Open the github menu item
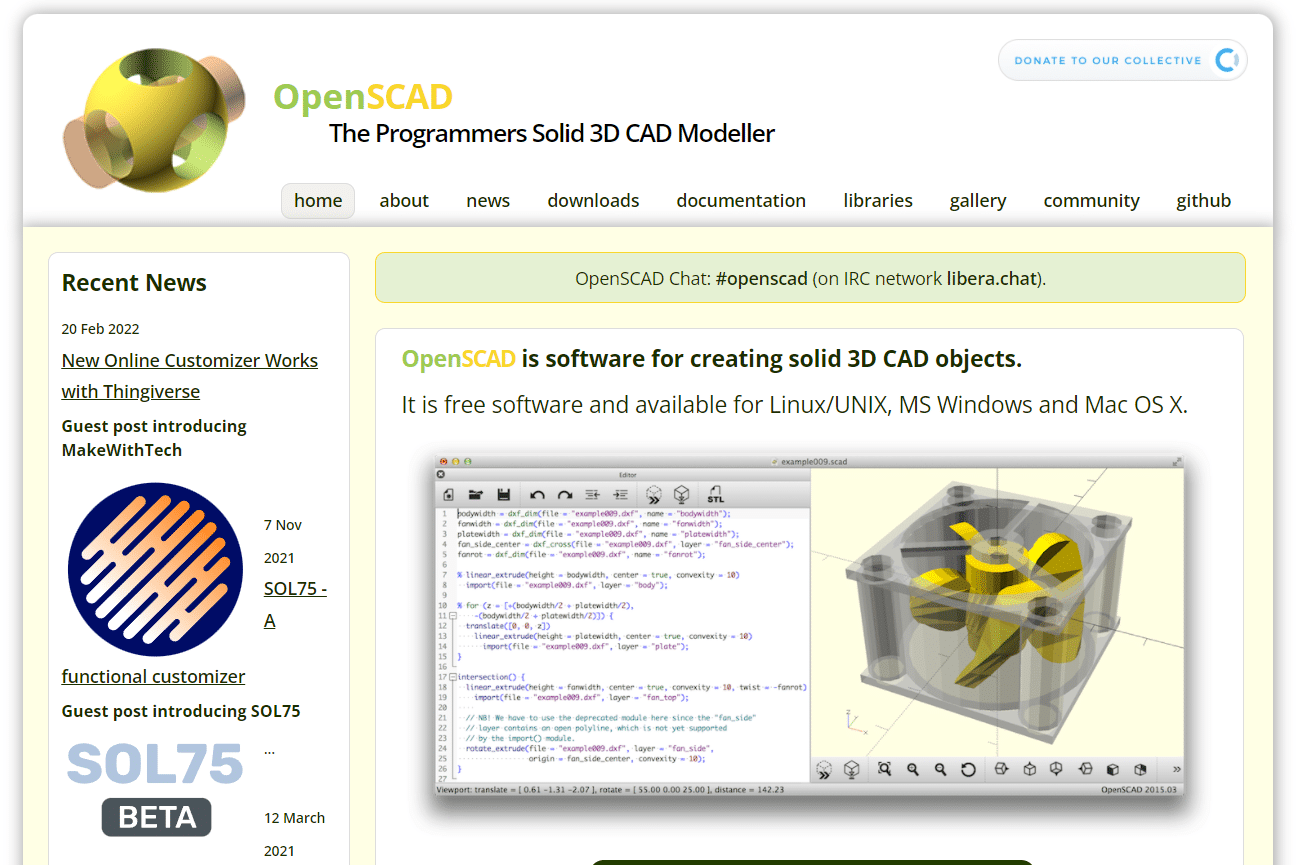The height and width of the screenshot is (865, 1302). 1204,200
